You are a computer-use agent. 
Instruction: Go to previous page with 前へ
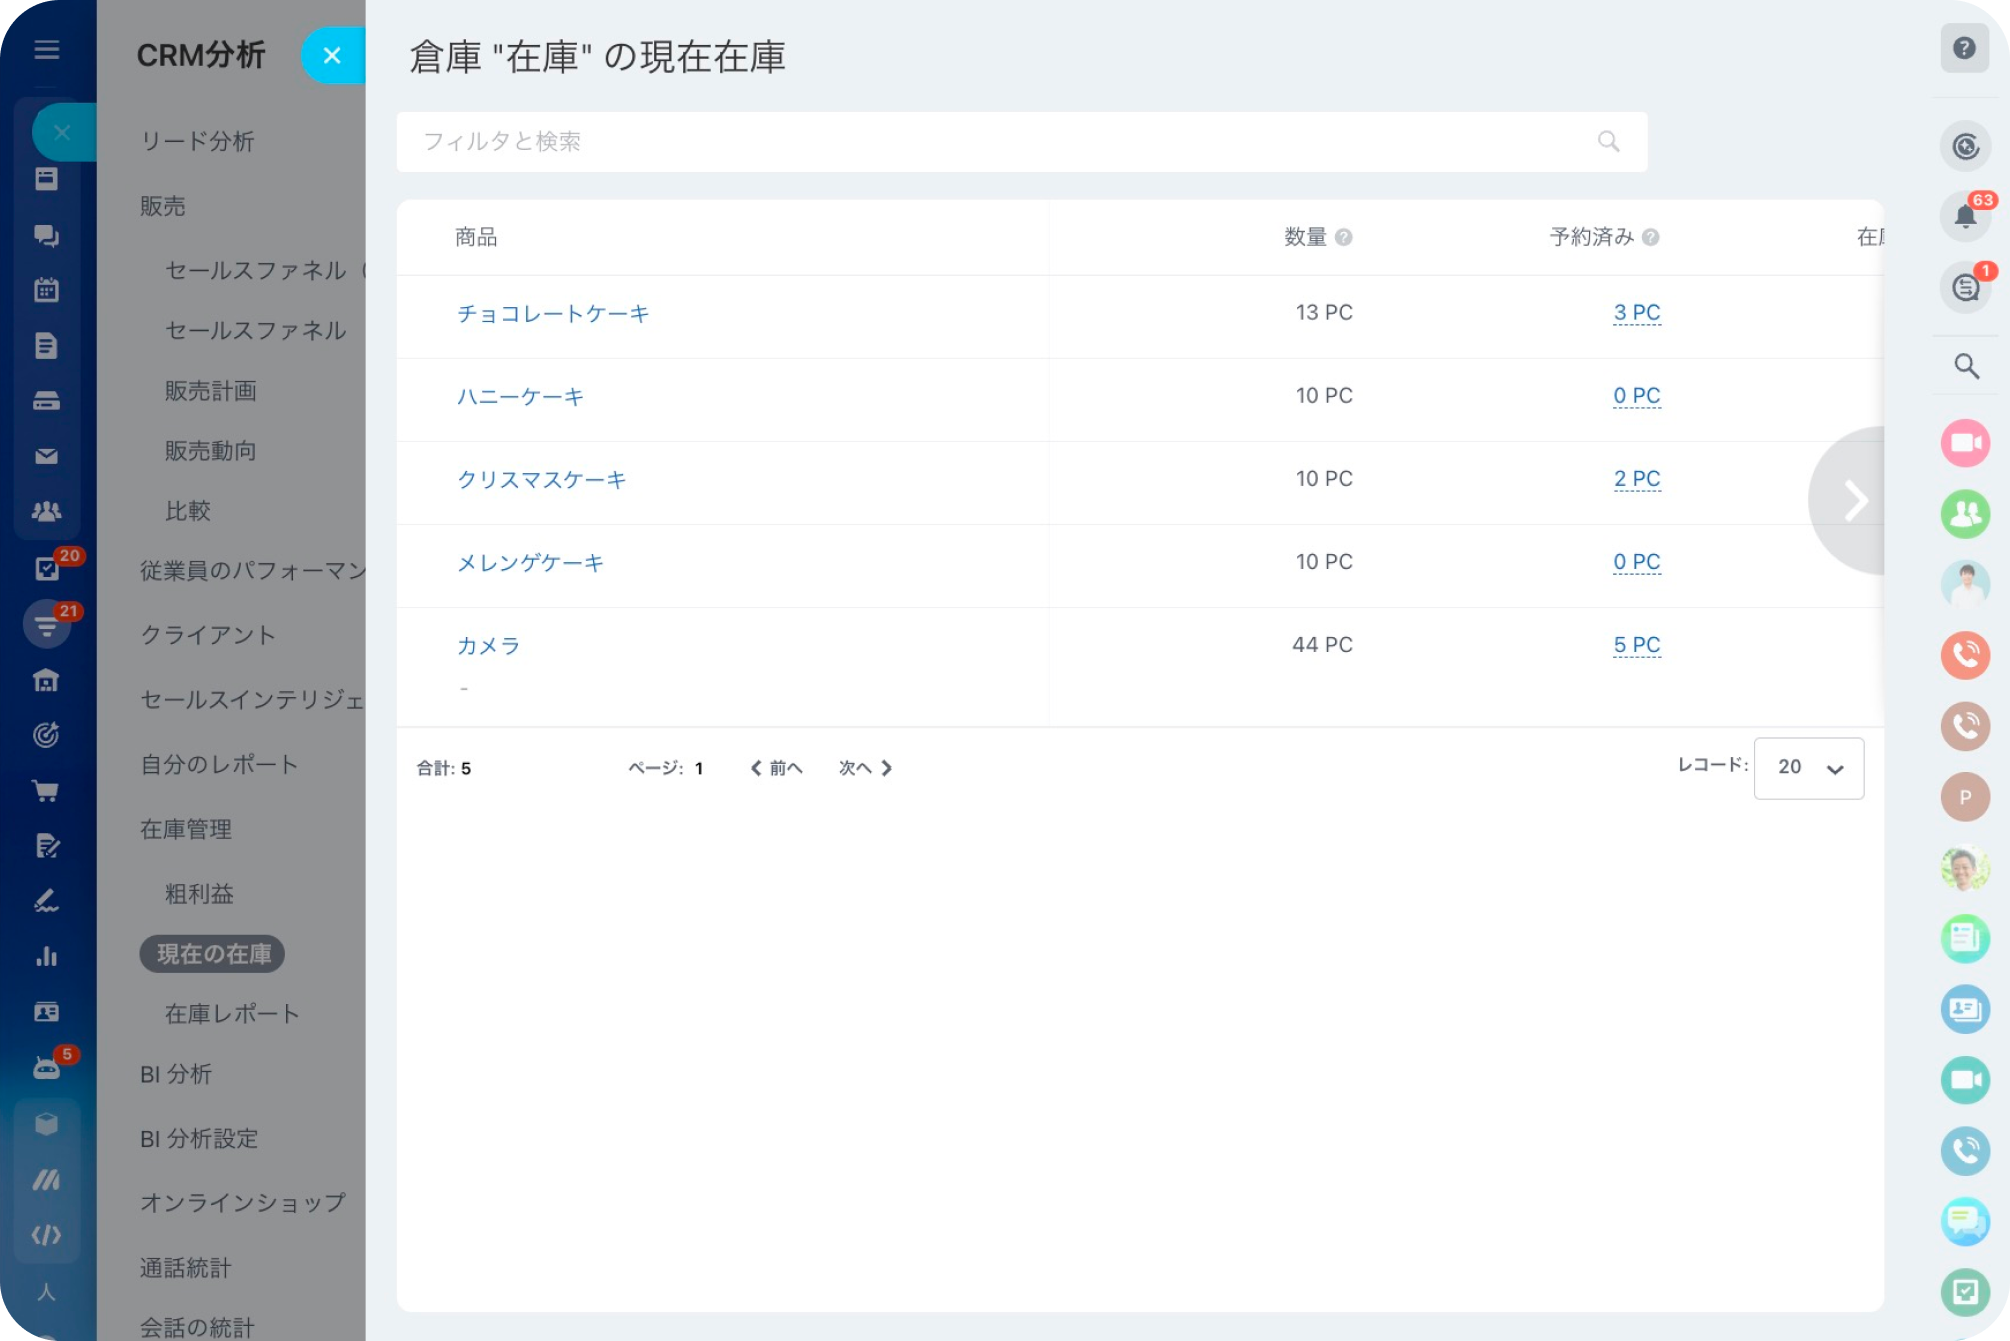point(777,768)
